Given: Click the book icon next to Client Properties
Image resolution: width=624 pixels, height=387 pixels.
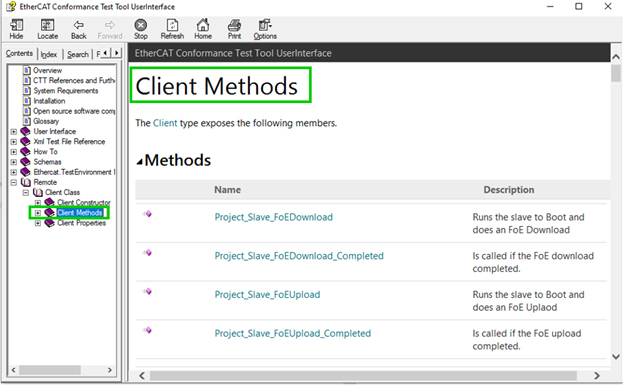Looking at the screenshot, I should click(x=49, y=223).
